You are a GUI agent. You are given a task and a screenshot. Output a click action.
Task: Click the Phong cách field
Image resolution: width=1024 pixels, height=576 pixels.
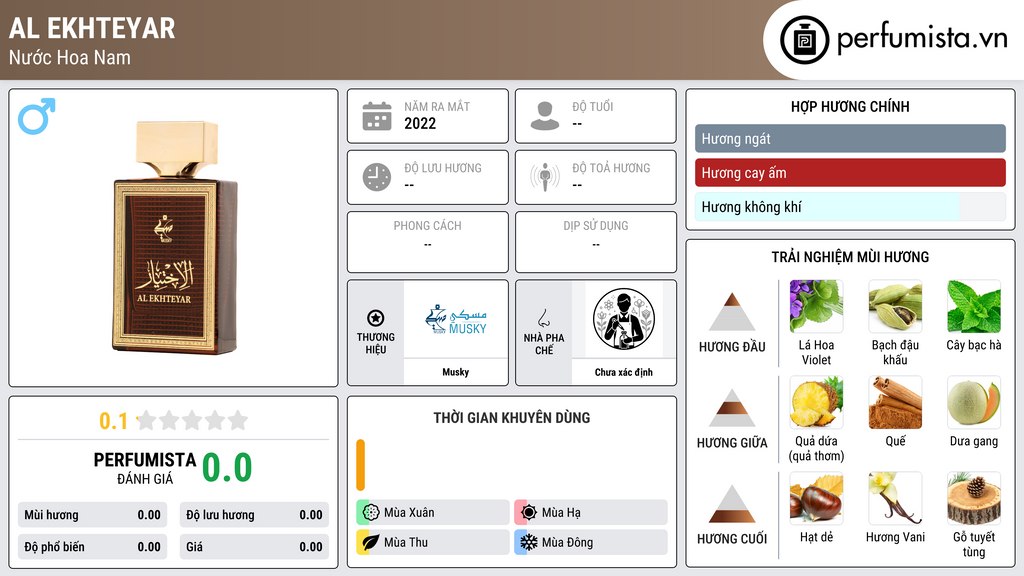(428, 242)
